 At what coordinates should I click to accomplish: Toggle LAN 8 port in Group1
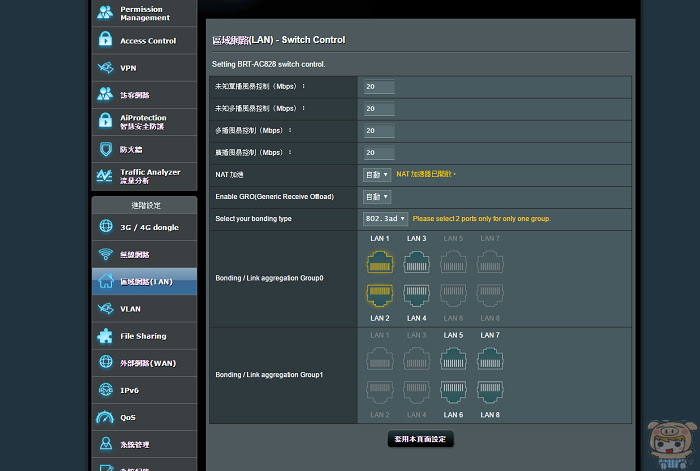(x=490, y=392)
